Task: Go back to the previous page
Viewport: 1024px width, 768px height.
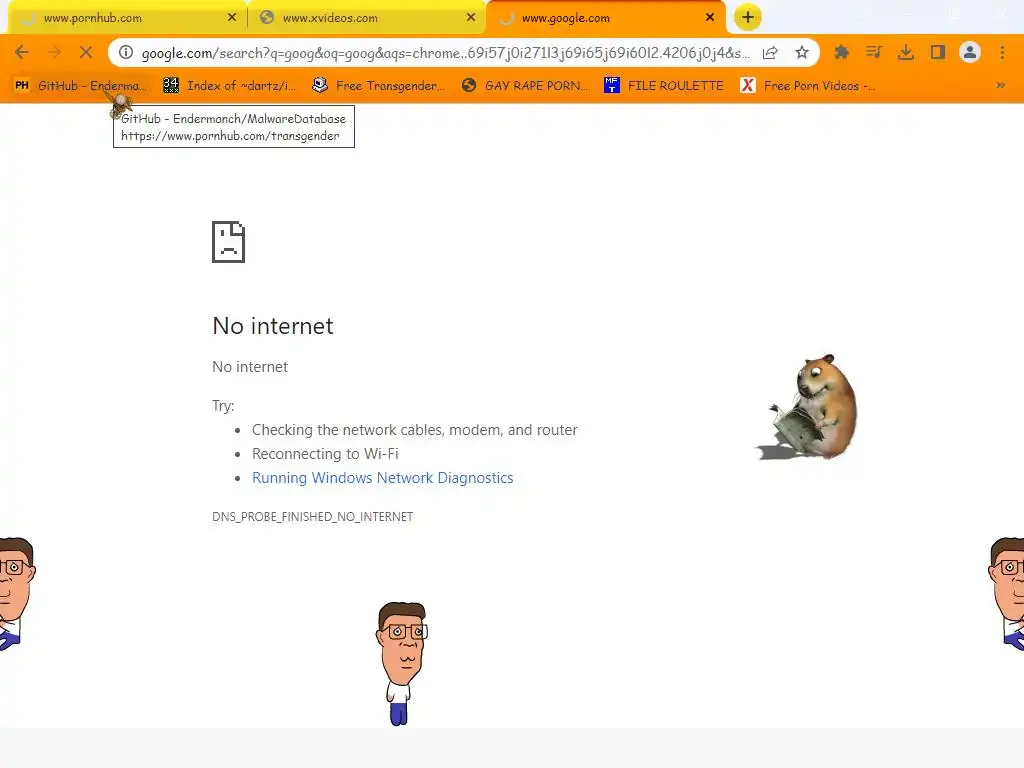Action: click(22, 52)
